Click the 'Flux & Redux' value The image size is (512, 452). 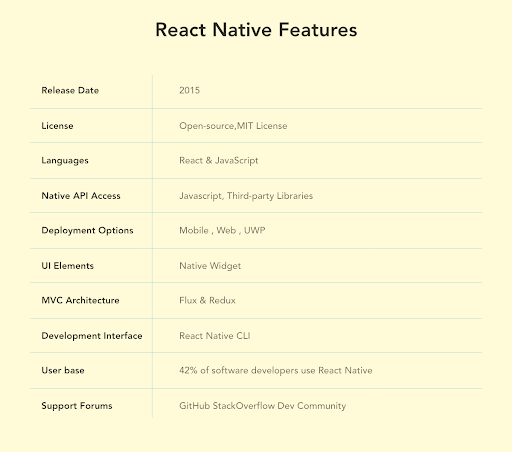point(207,300)
